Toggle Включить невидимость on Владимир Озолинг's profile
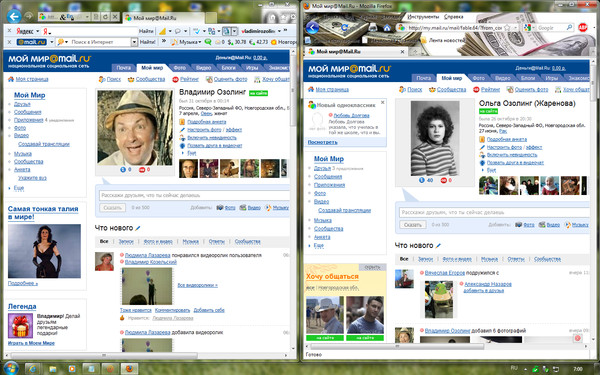The height and width of the screenshot is (375, 600). (212, 138)
